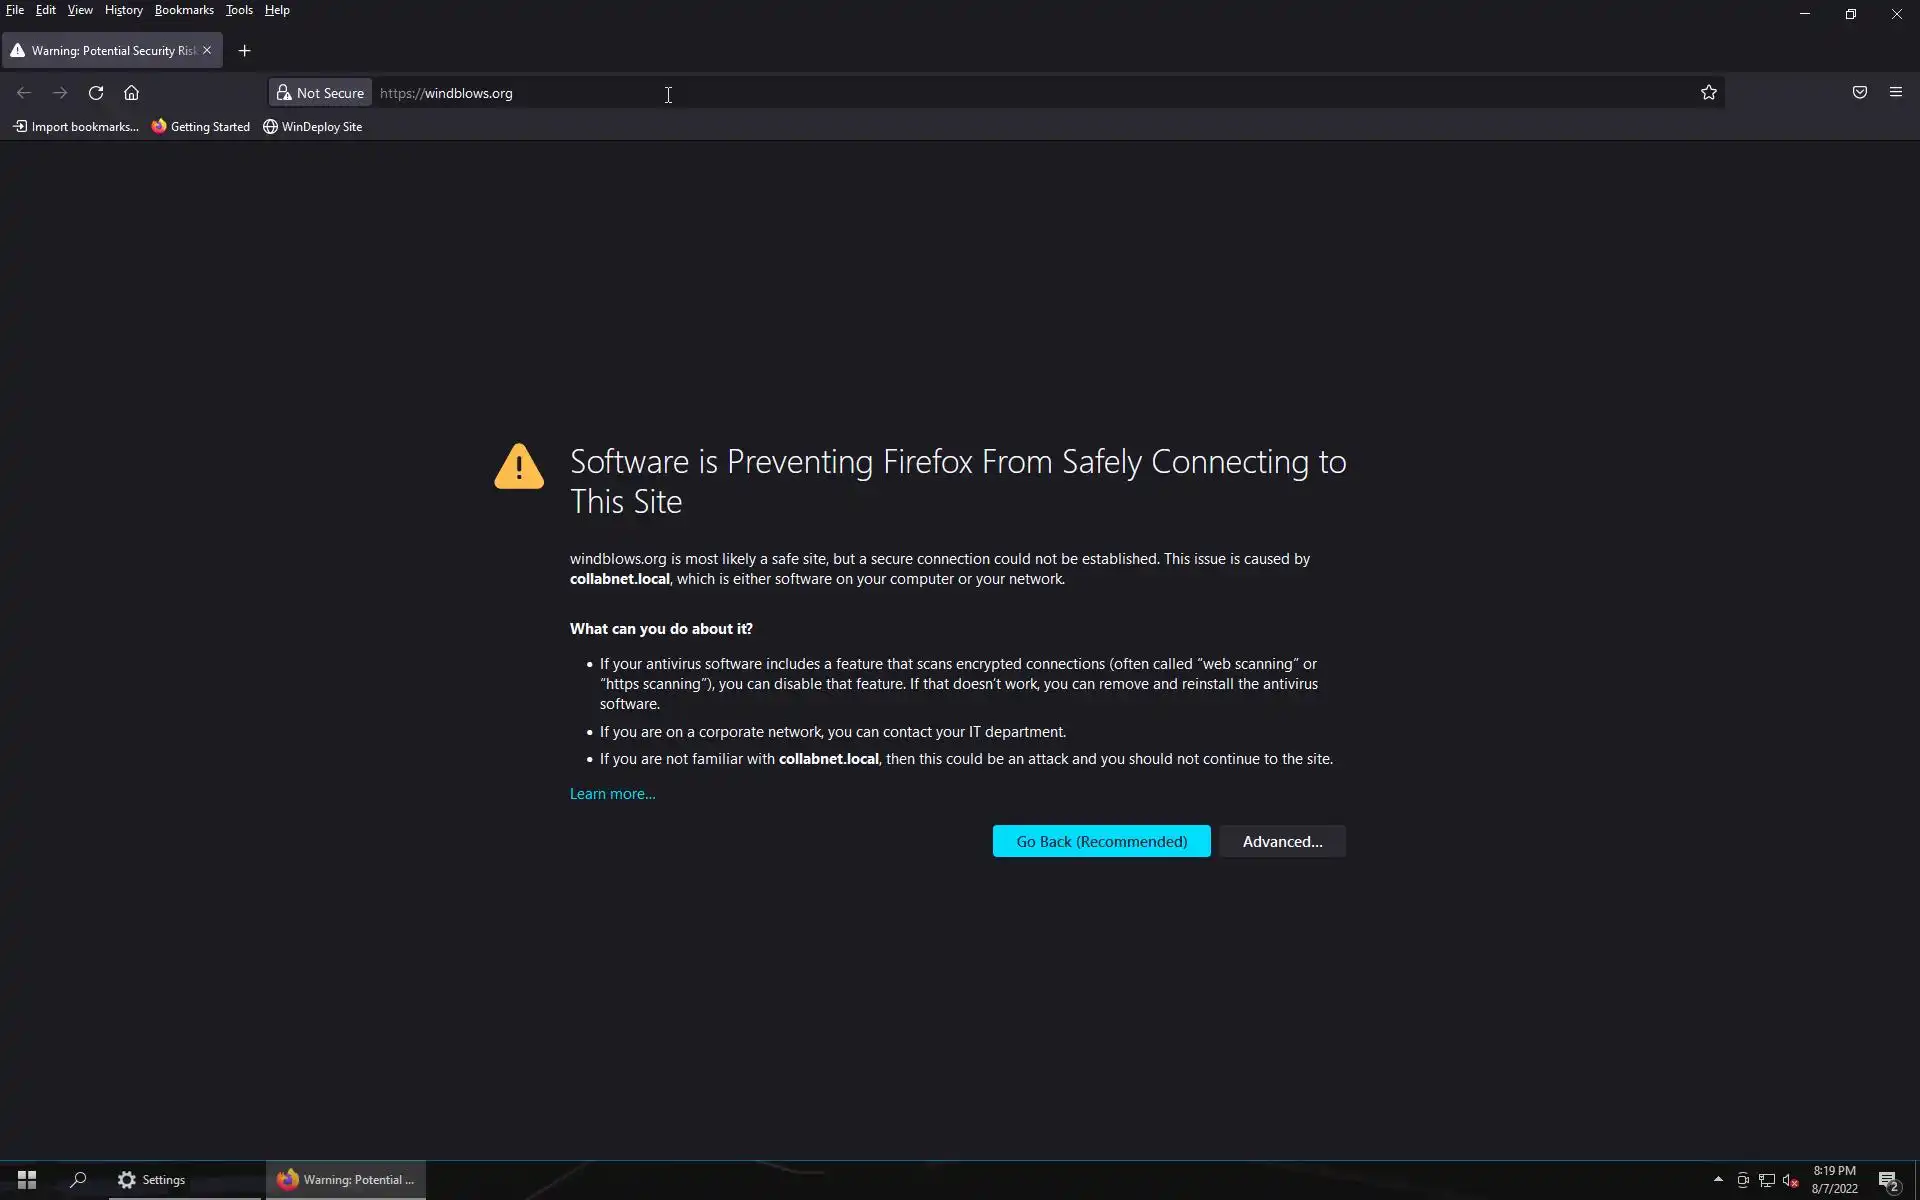Follow the Learn more... link
Viewport: 1920px width, 1200px height.
click(612, 794)
